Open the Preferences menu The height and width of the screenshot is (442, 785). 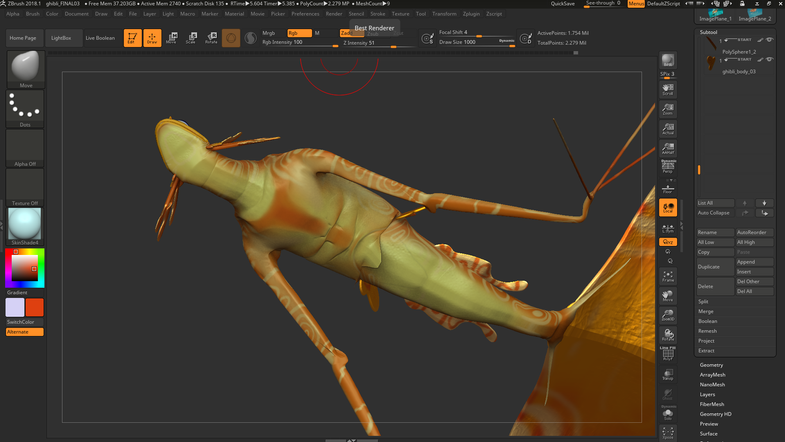(305, 14)
